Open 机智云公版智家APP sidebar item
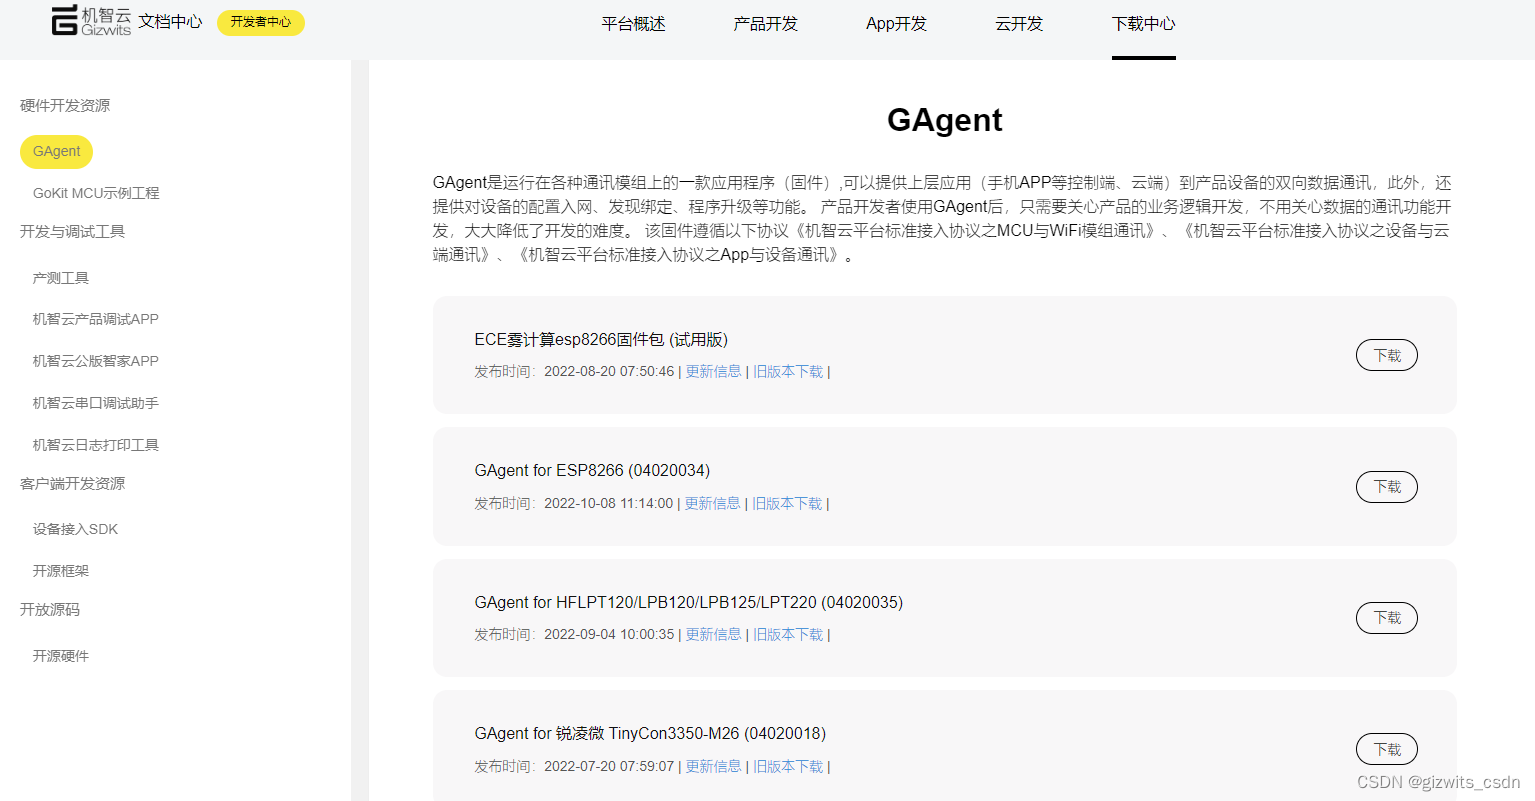Screen dimensions: 1535x801 point(96,361)
